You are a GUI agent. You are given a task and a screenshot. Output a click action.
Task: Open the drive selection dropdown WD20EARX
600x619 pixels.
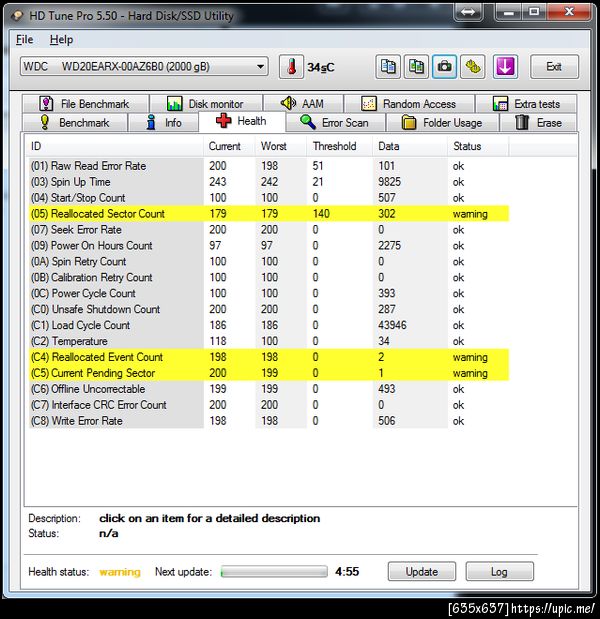144,66
